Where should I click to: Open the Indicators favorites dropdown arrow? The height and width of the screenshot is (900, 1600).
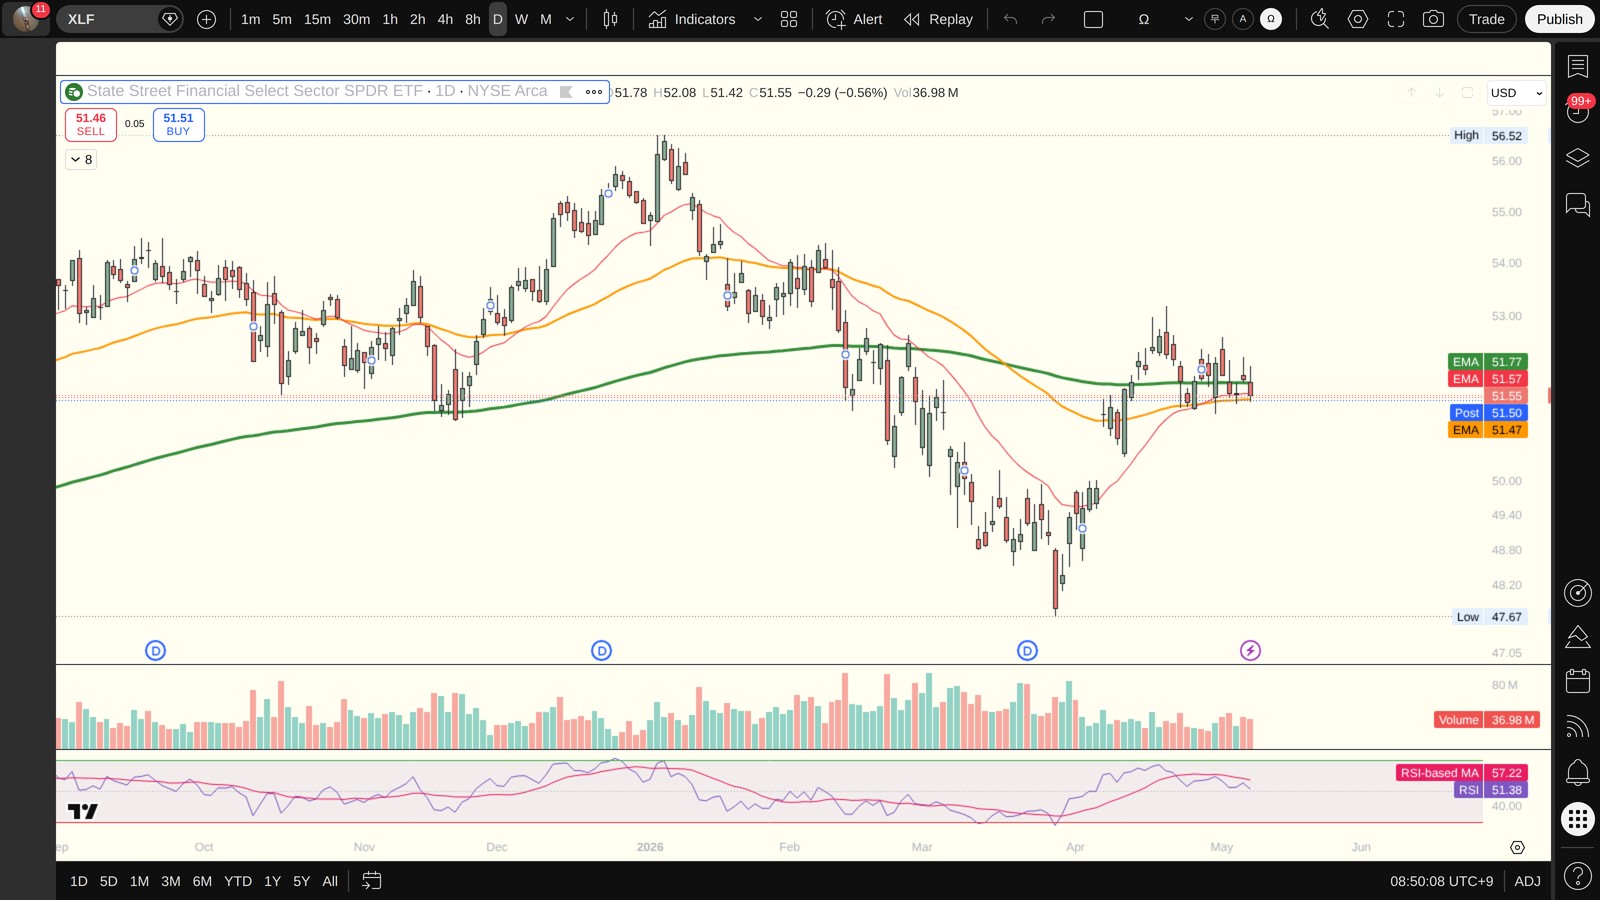[757, 19]
